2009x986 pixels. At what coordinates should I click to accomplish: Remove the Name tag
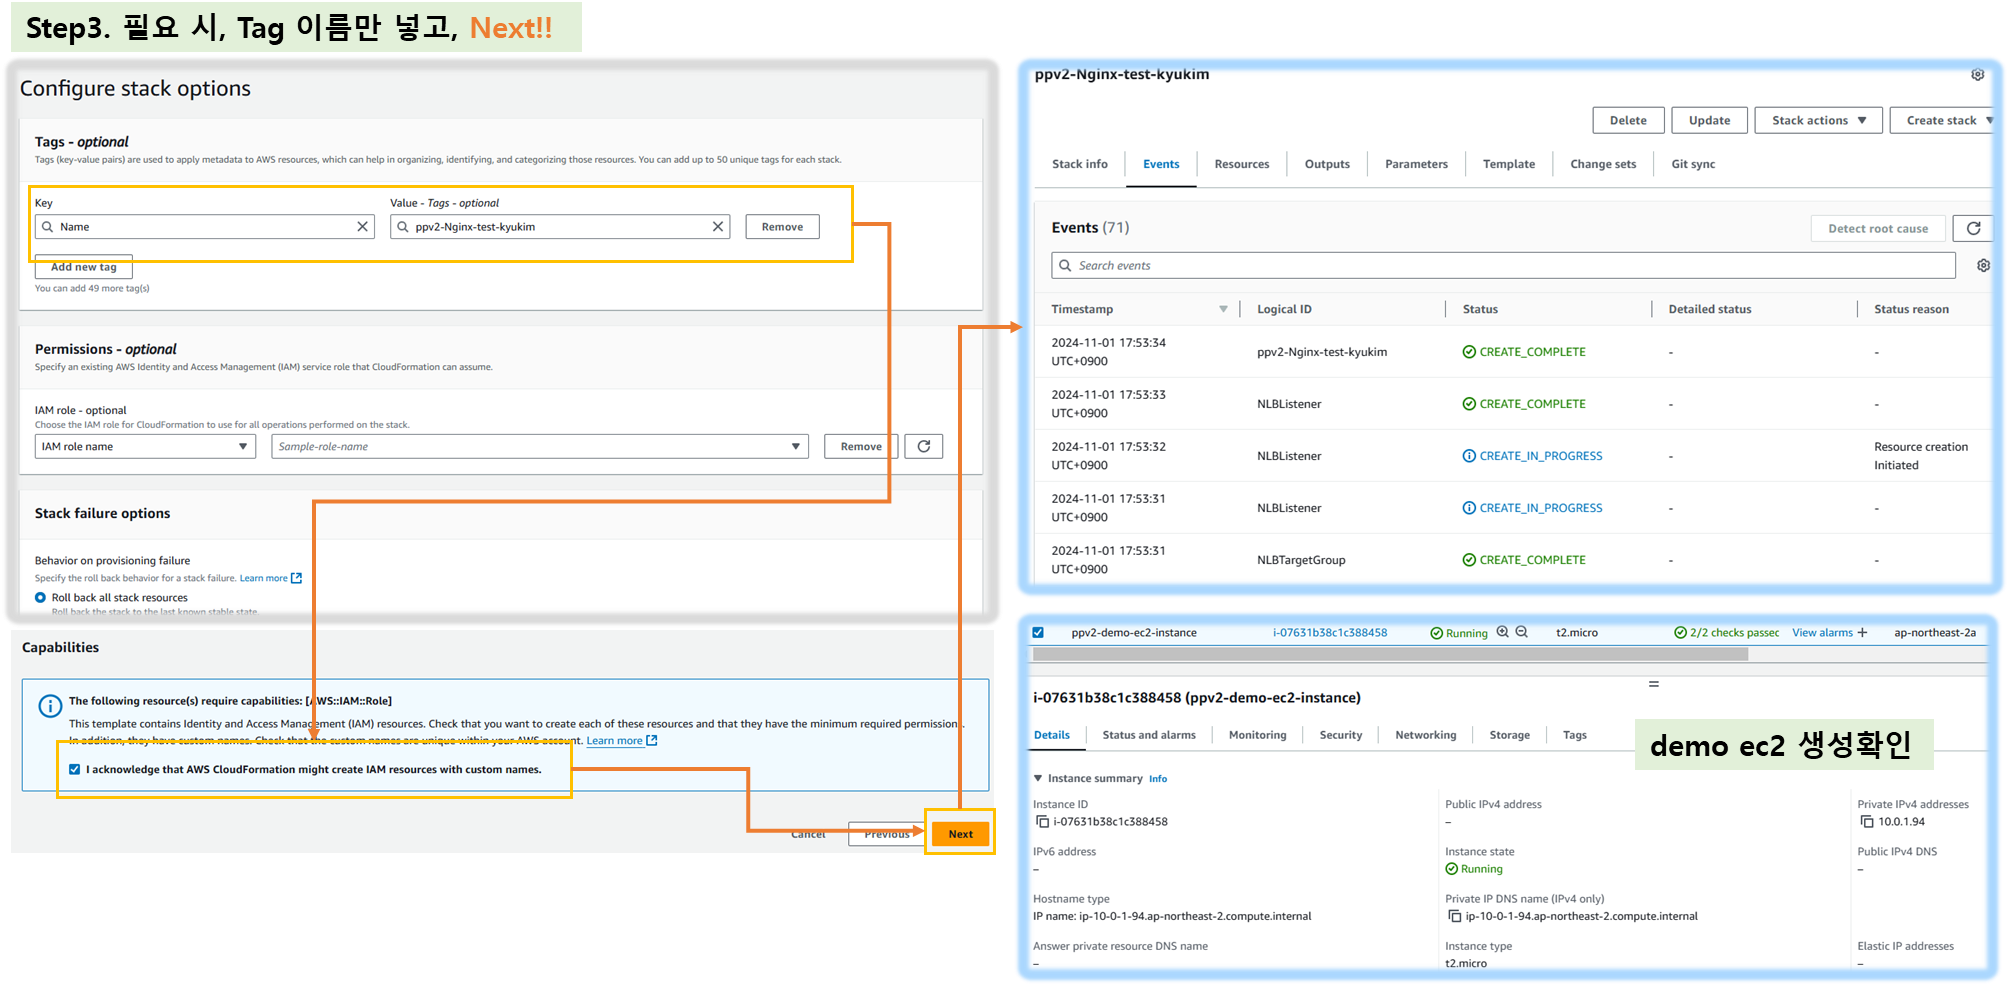coord(782,227)
